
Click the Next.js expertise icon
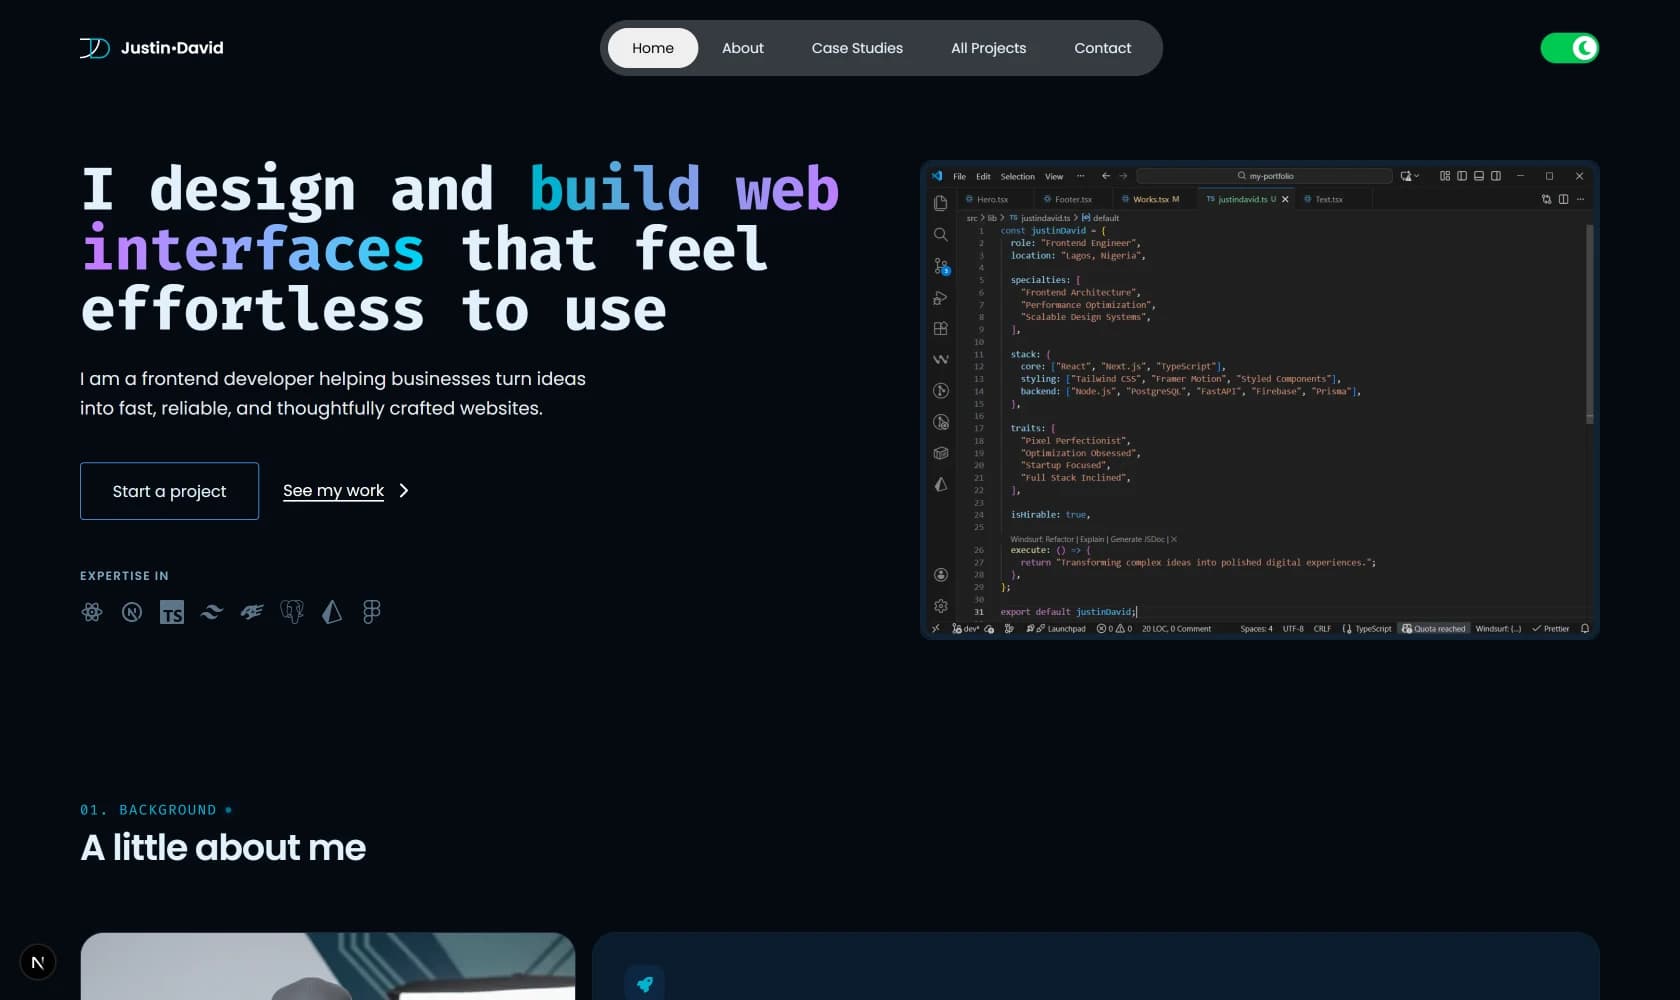tap(132, 612)
